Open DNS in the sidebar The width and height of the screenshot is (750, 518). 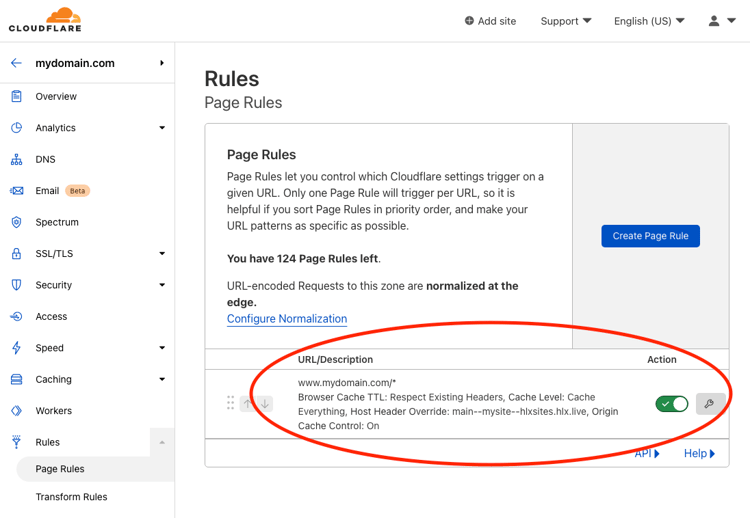(x=45, y=159)
